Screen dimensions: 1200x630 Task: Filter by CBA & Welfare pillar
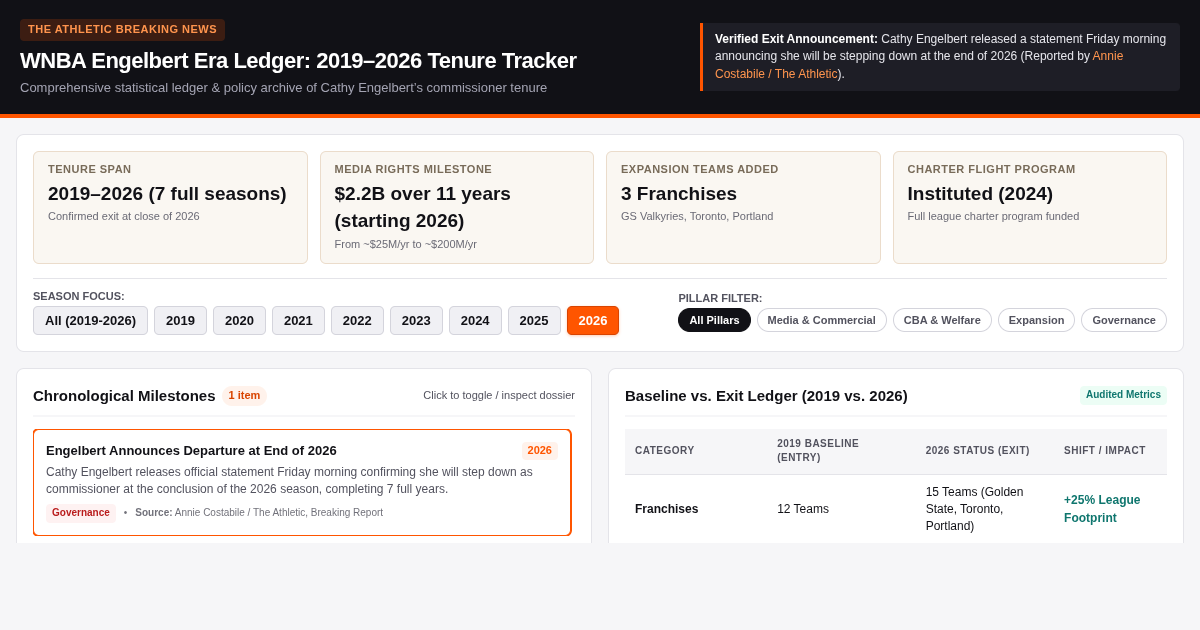(x=942, y=320)
